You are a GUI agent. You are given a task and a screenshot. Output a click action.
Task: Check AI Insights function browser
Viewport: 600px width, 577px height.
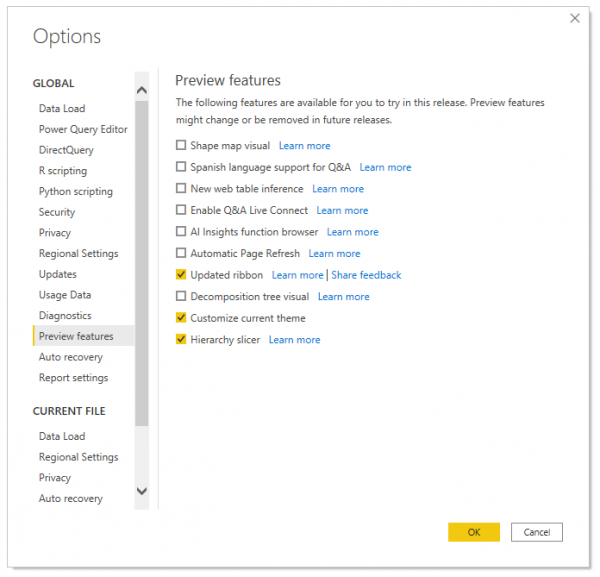181,231
